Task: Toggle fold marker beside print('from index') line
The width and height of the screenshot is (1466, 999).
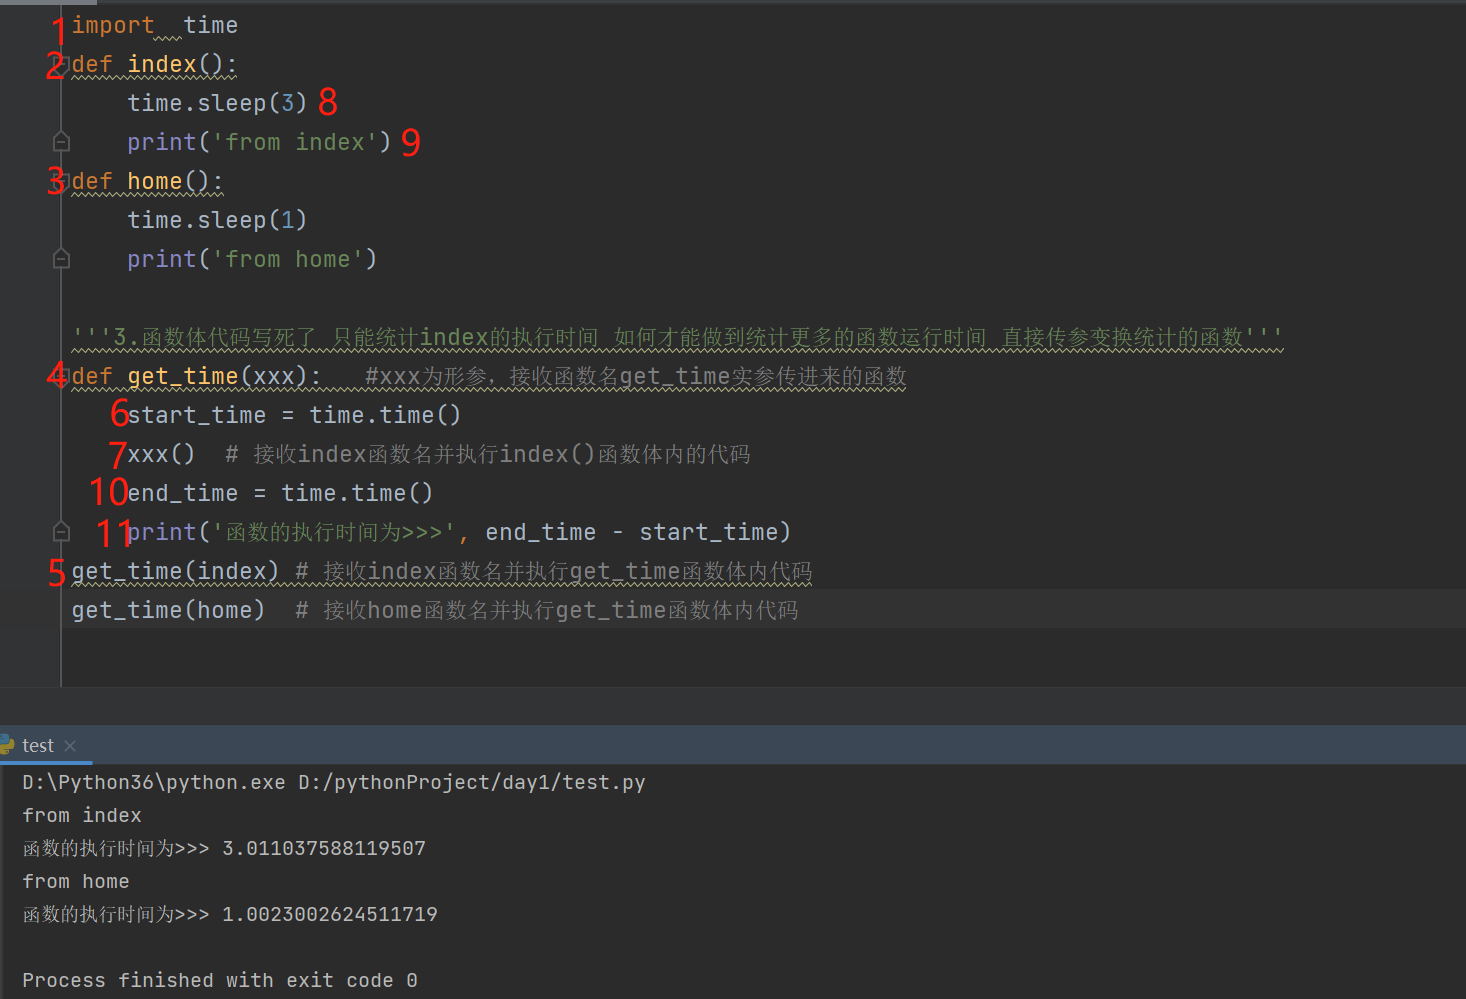Action: coord(61,142)
